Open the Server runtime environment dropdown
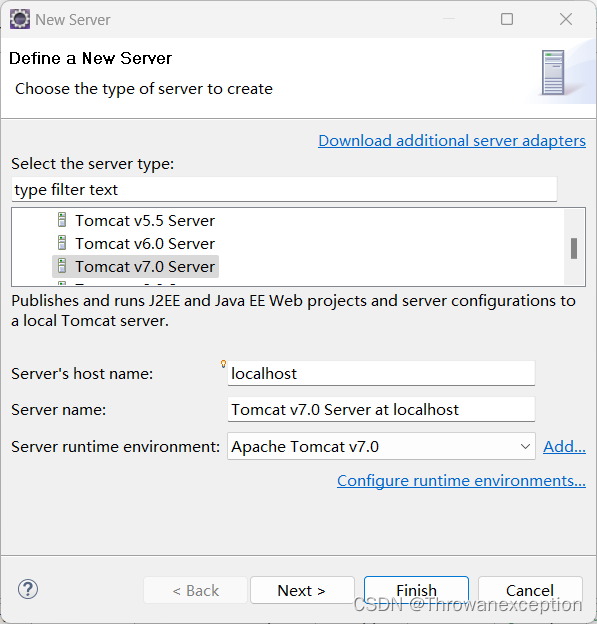597x624 pixels. pos(381,447)
